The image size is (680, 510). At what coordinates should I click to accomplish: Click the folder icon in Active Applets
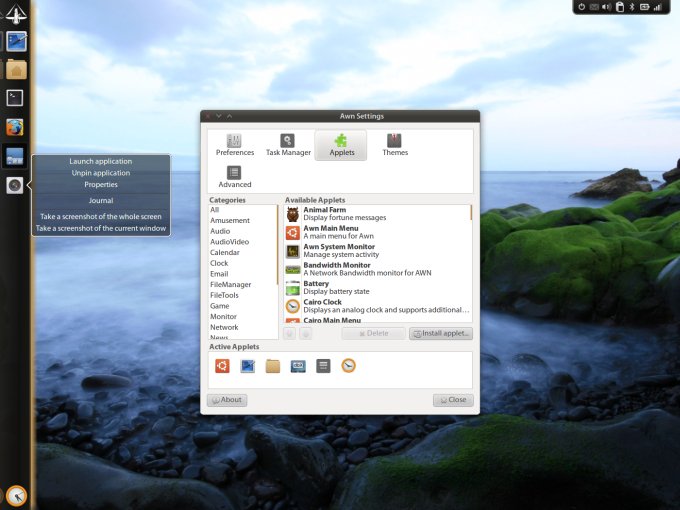pos(273,366)
